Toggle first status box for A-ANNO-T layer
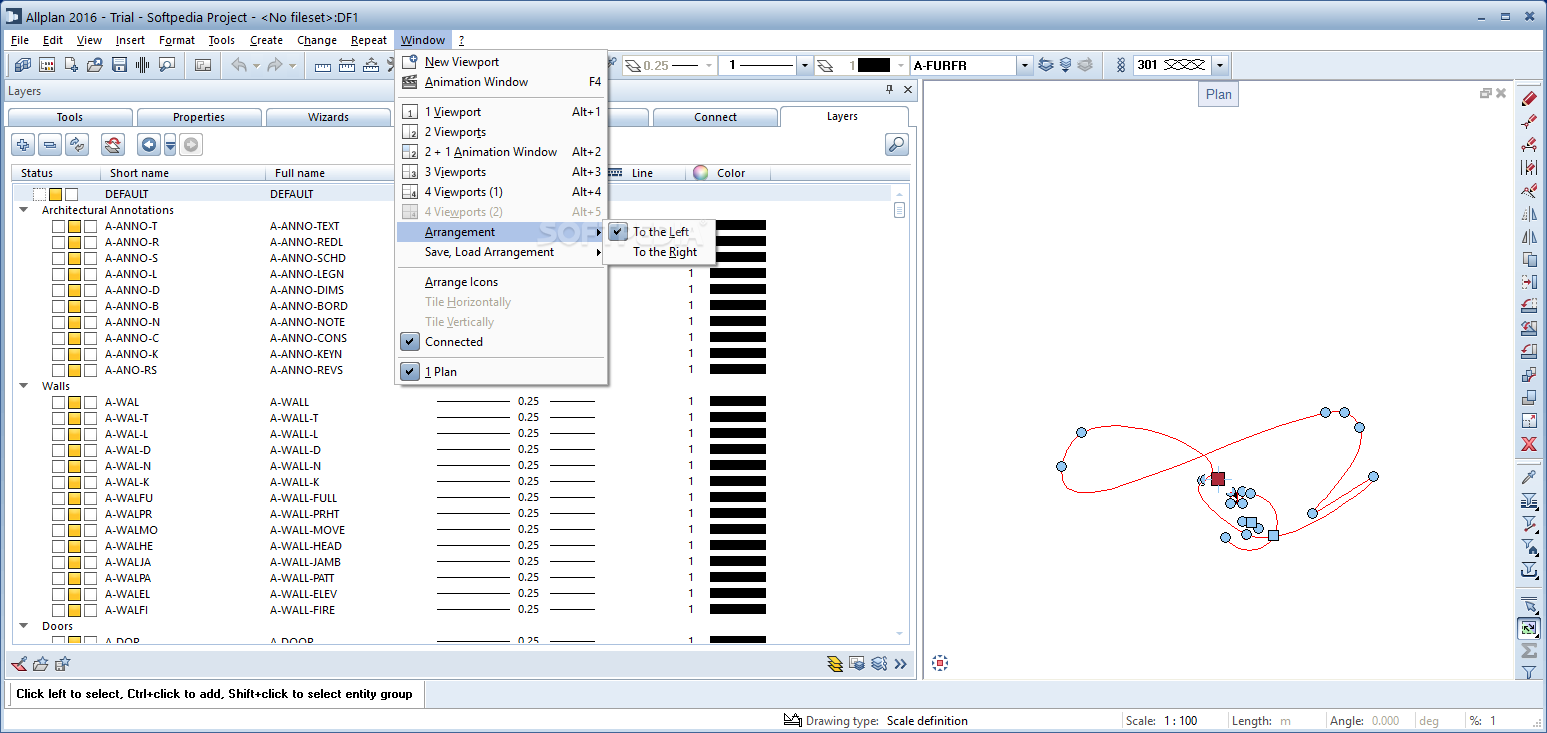 pyautogui.click(x=59, y=226)
